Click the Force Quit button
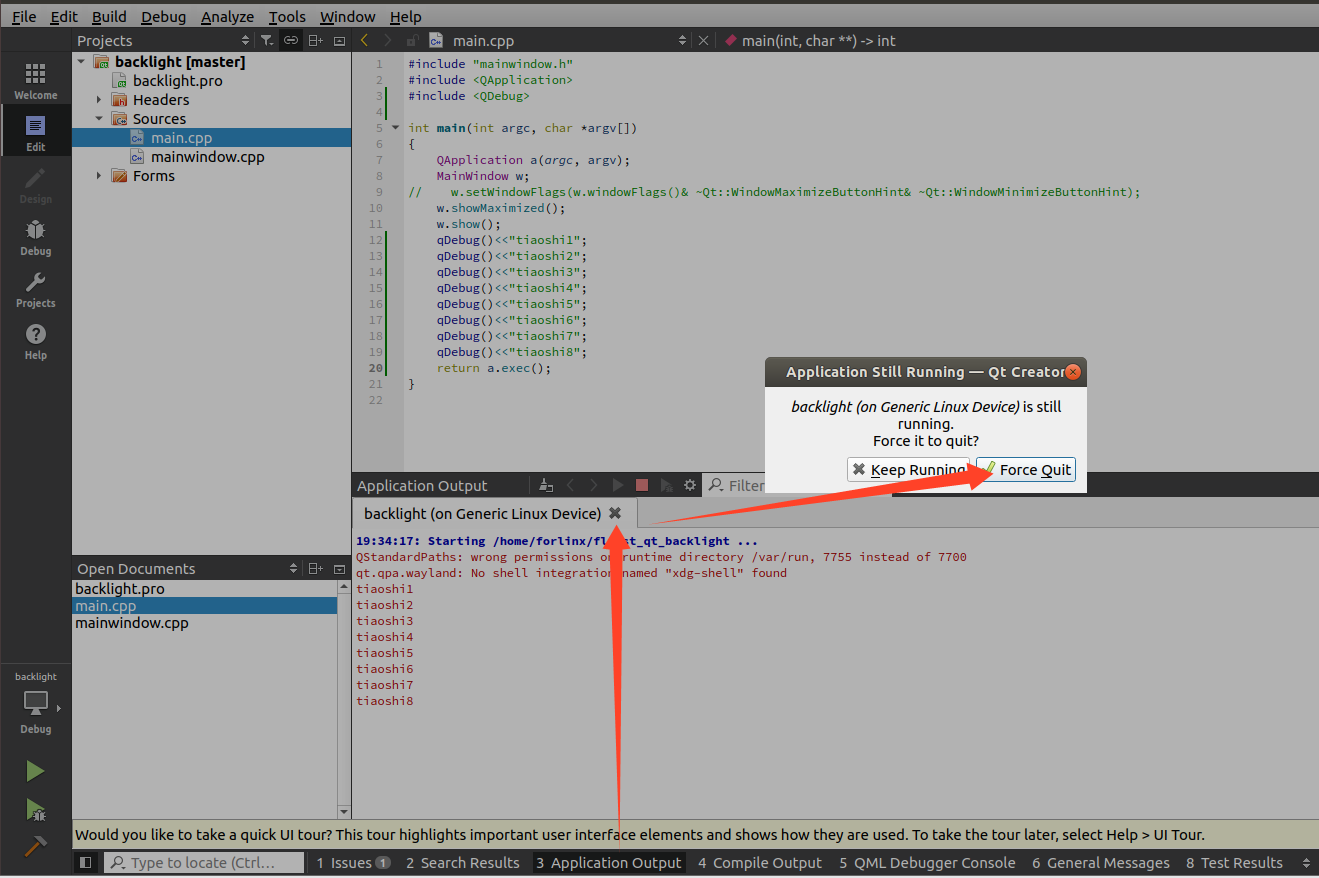 point(1026,470)
